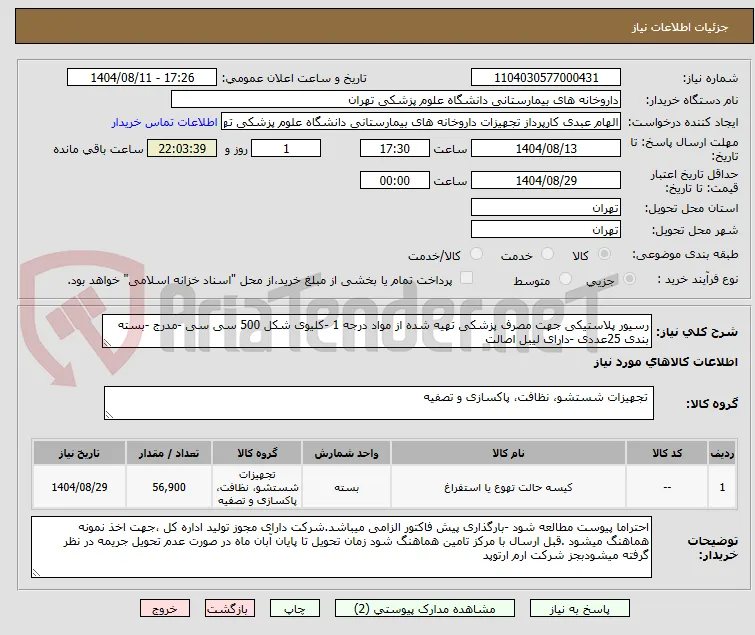Click the شهر محل تحویل field
This screenshot has height=635, width=755.
coord(546,230)
